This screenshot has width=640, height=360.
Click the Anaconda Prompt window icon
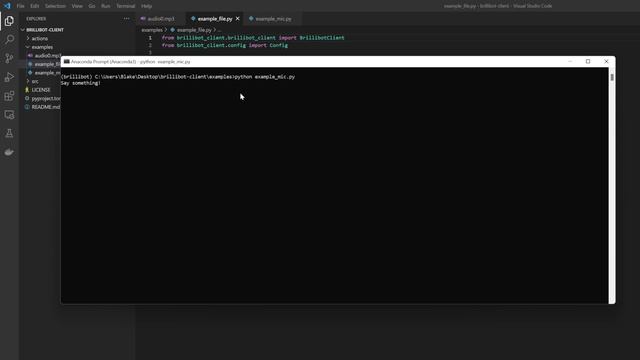(67, 62)
